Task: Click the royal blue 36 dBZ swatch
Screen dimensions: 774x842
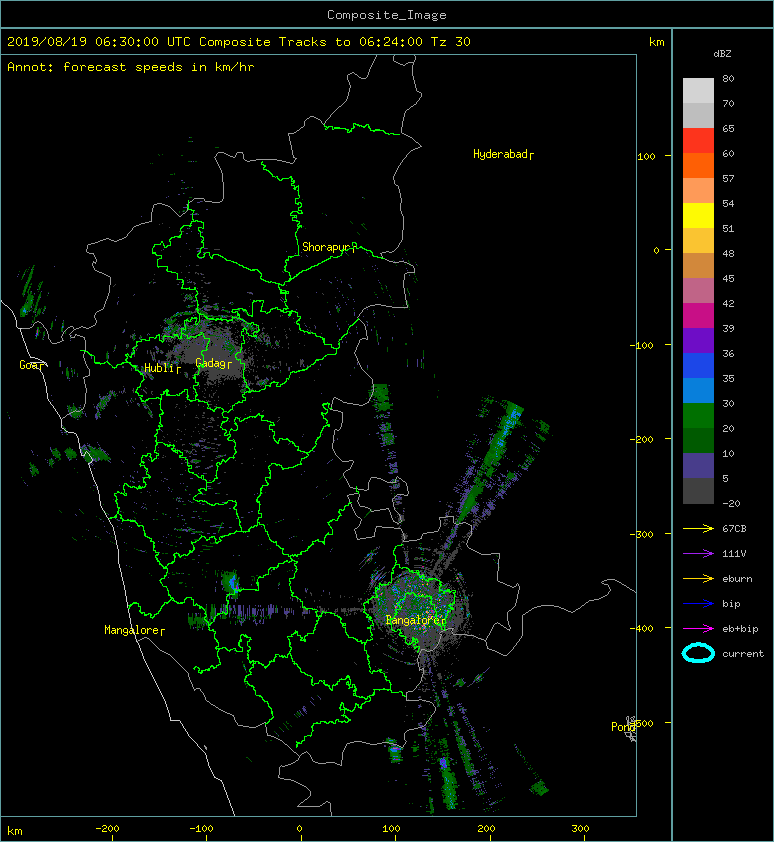Action: tap(698, 365)
